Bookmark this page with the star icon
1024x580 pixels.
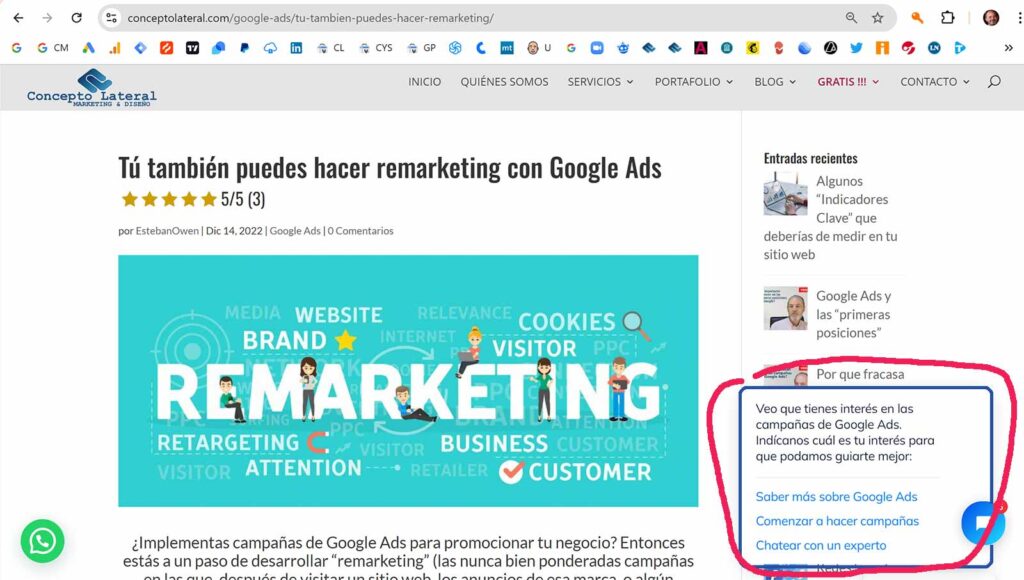point(878,18)
